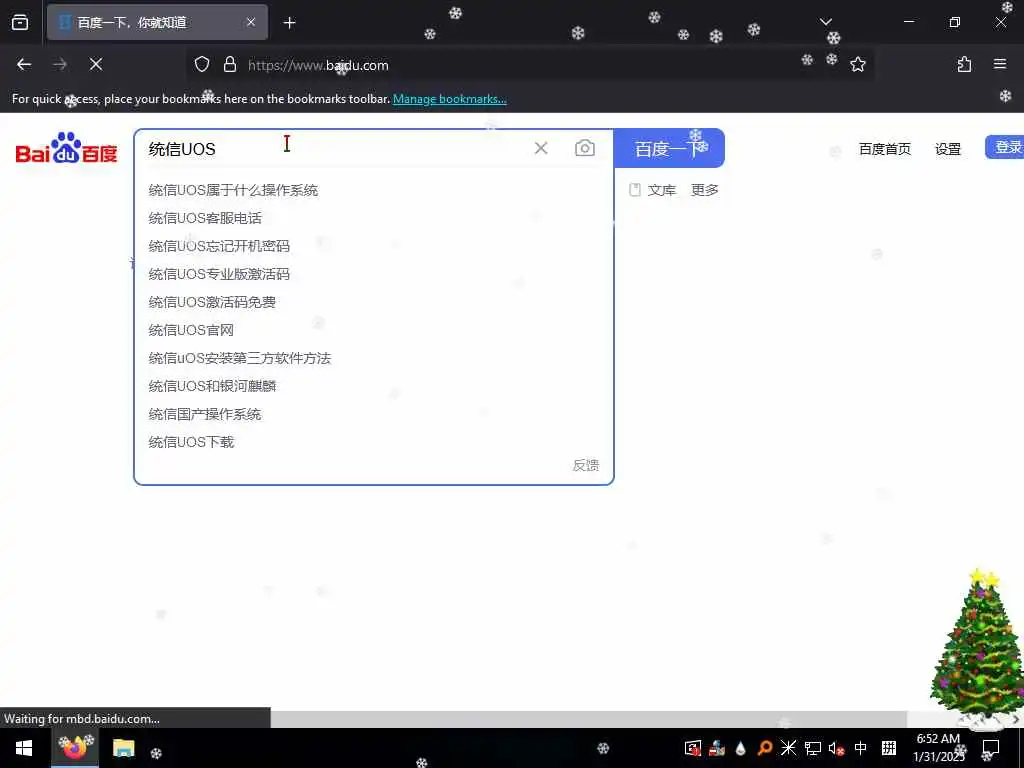The image size is (1024, 768).
Task: Go back to previous page
Action: click(x=24, y=65)
